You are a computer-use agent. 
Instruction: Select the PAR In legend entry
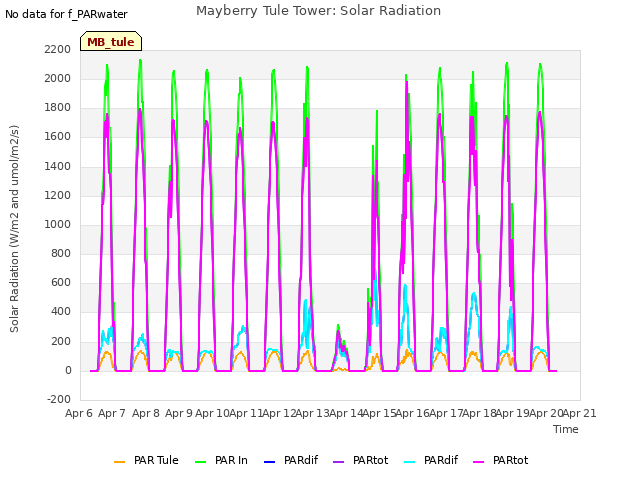pos(221,460)
